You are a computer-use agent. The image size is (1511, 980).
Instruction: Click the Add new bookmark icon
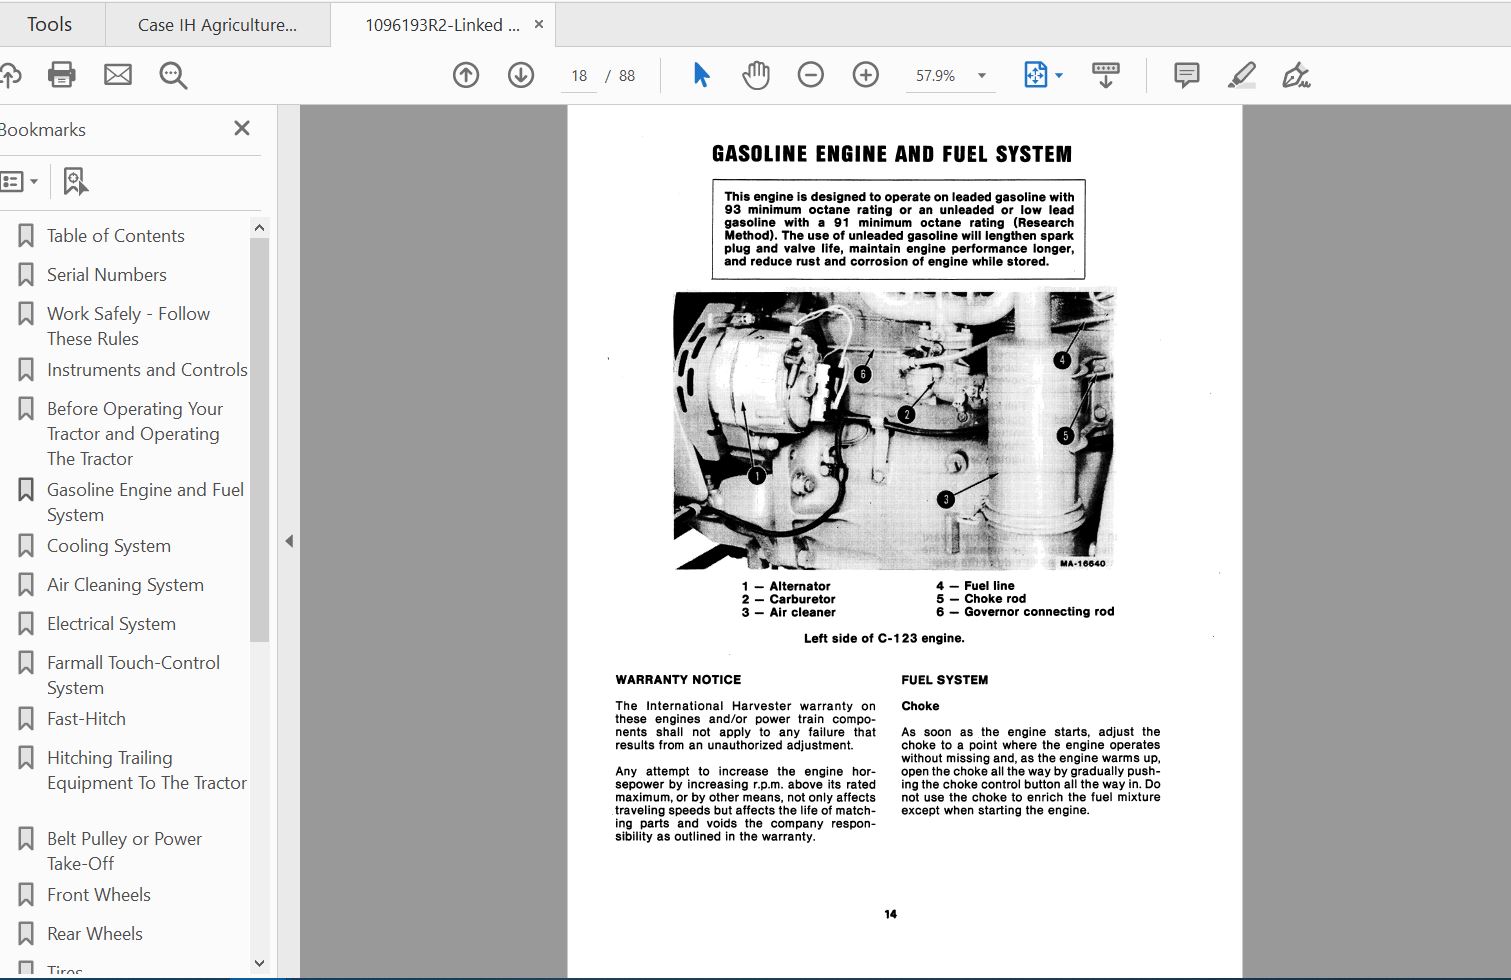click(75, 181)
